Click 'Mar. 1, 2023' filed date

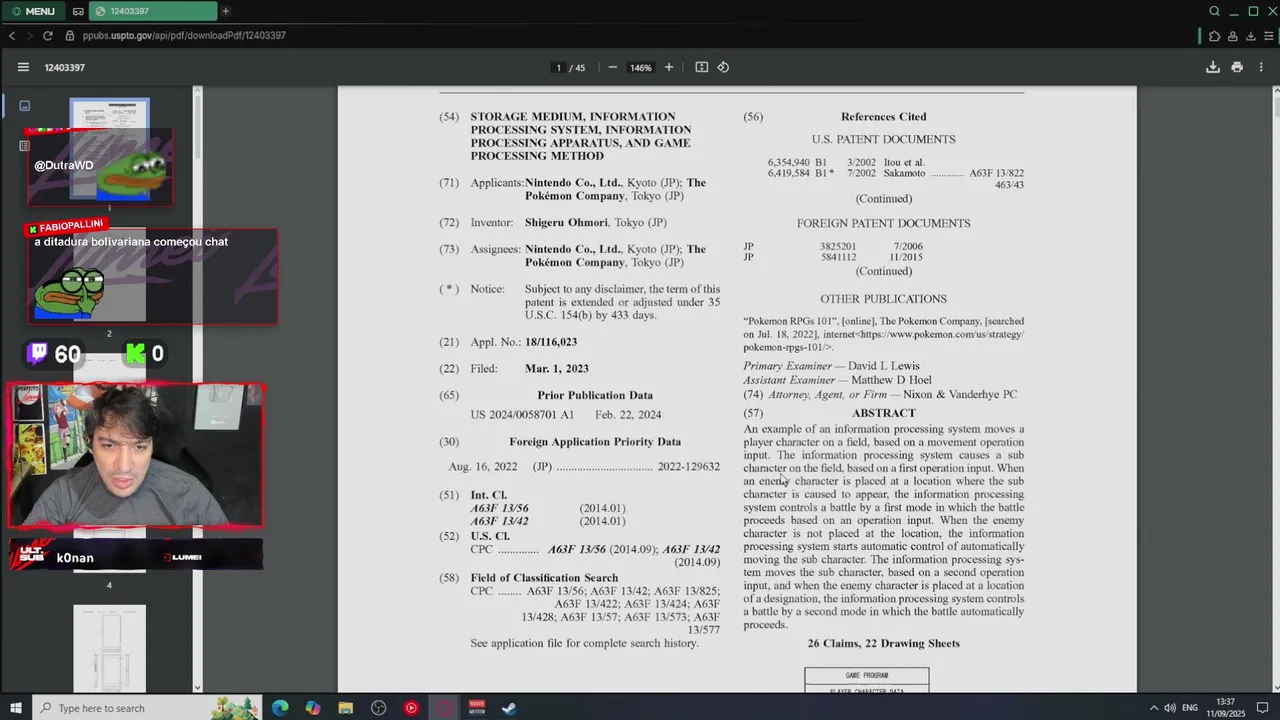(557, 368)
